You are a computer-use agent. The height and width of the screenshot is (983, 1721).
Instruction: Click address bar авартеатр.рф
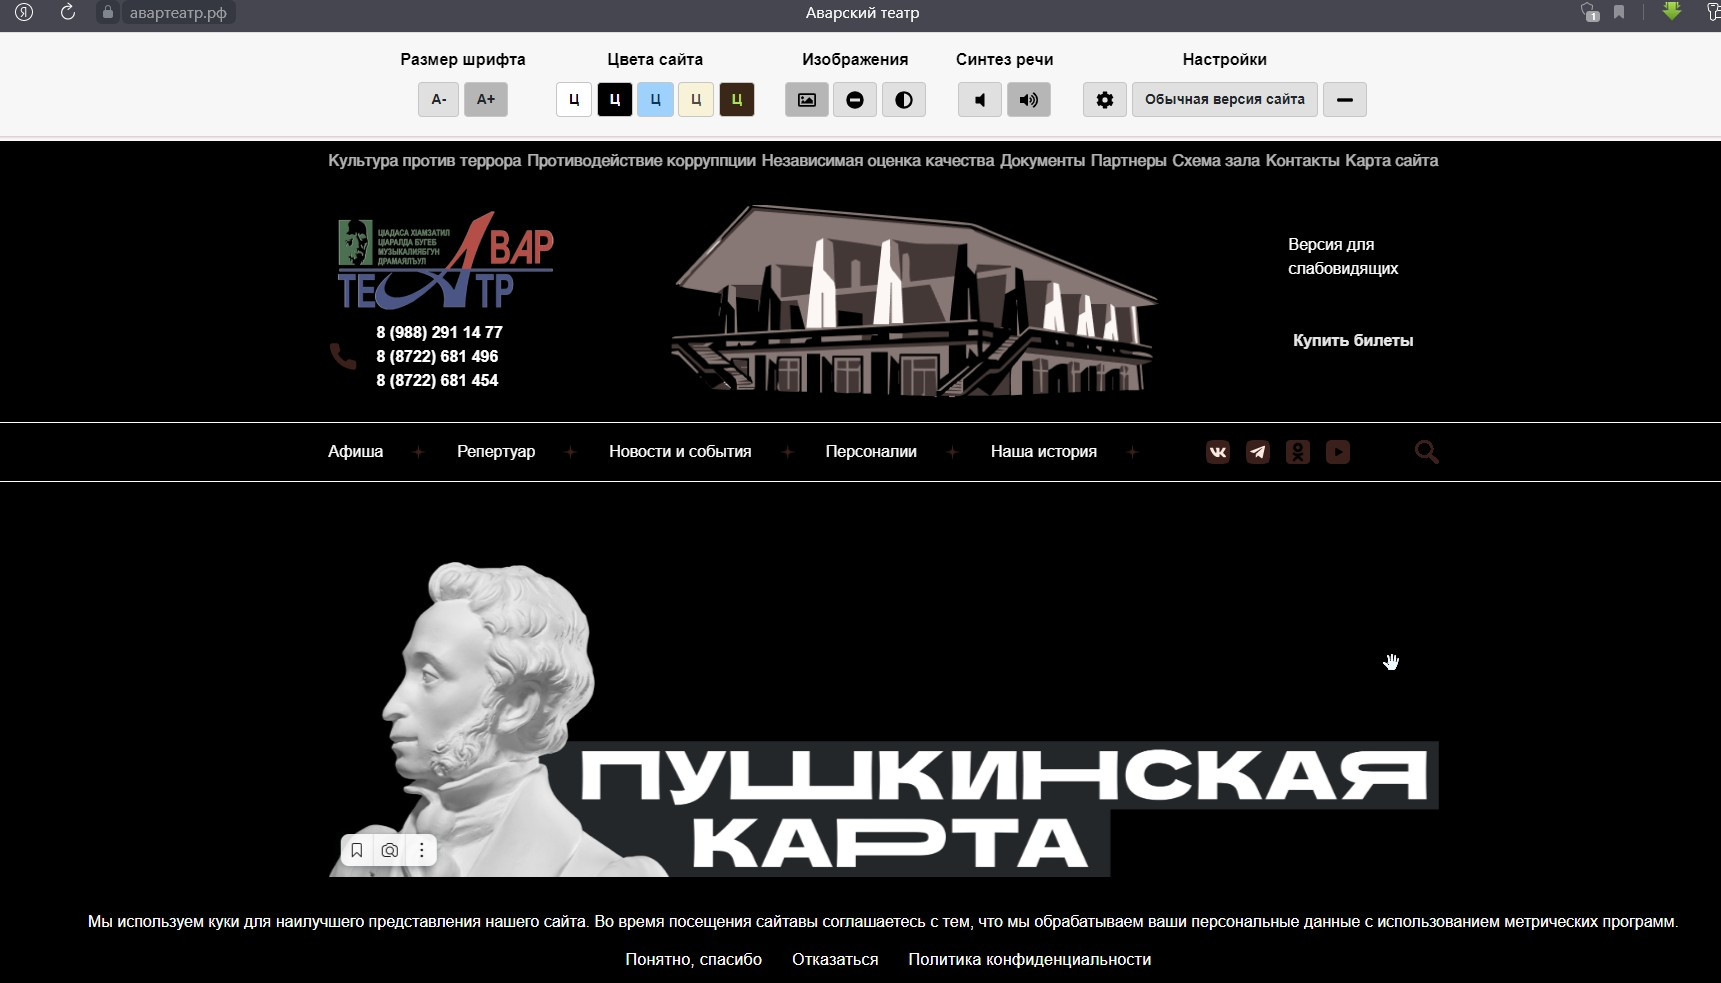point(178,13)
